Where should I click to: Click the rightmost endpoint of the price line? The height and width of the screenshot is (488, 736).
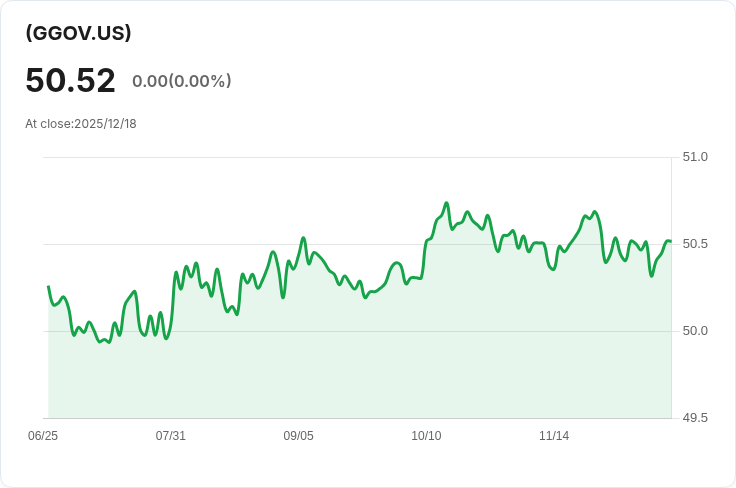point(670,241)
